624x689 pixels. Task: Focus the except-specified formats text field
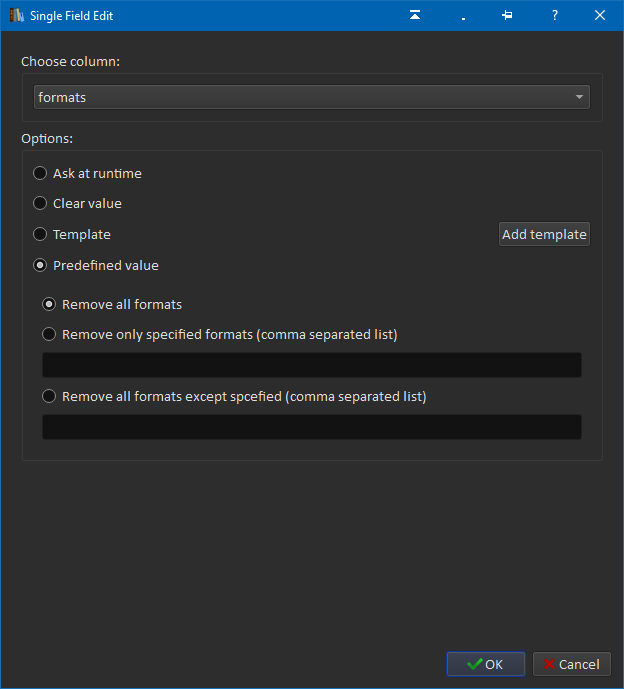click(x=311, y=427)
